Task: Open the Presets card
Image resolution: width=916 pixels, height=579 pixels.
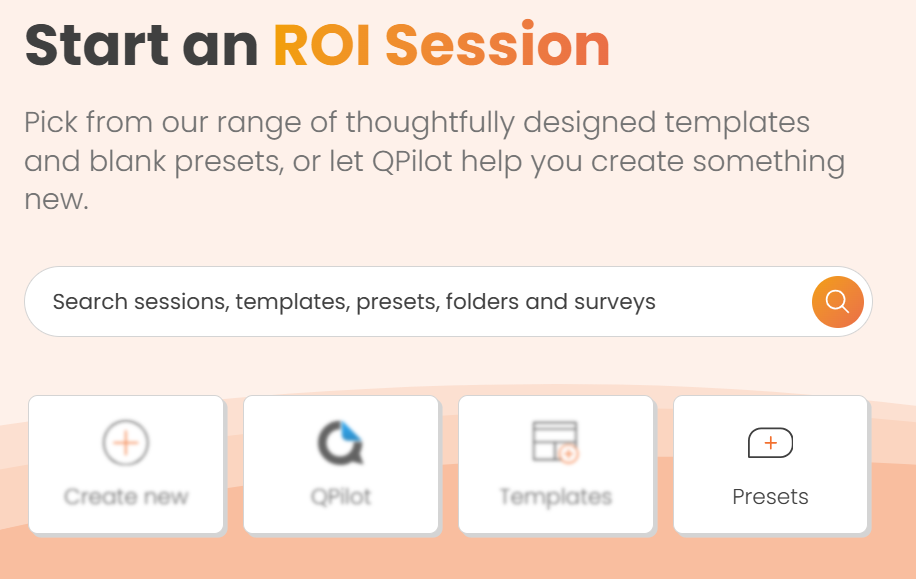Action: click(x=771, y=464)
